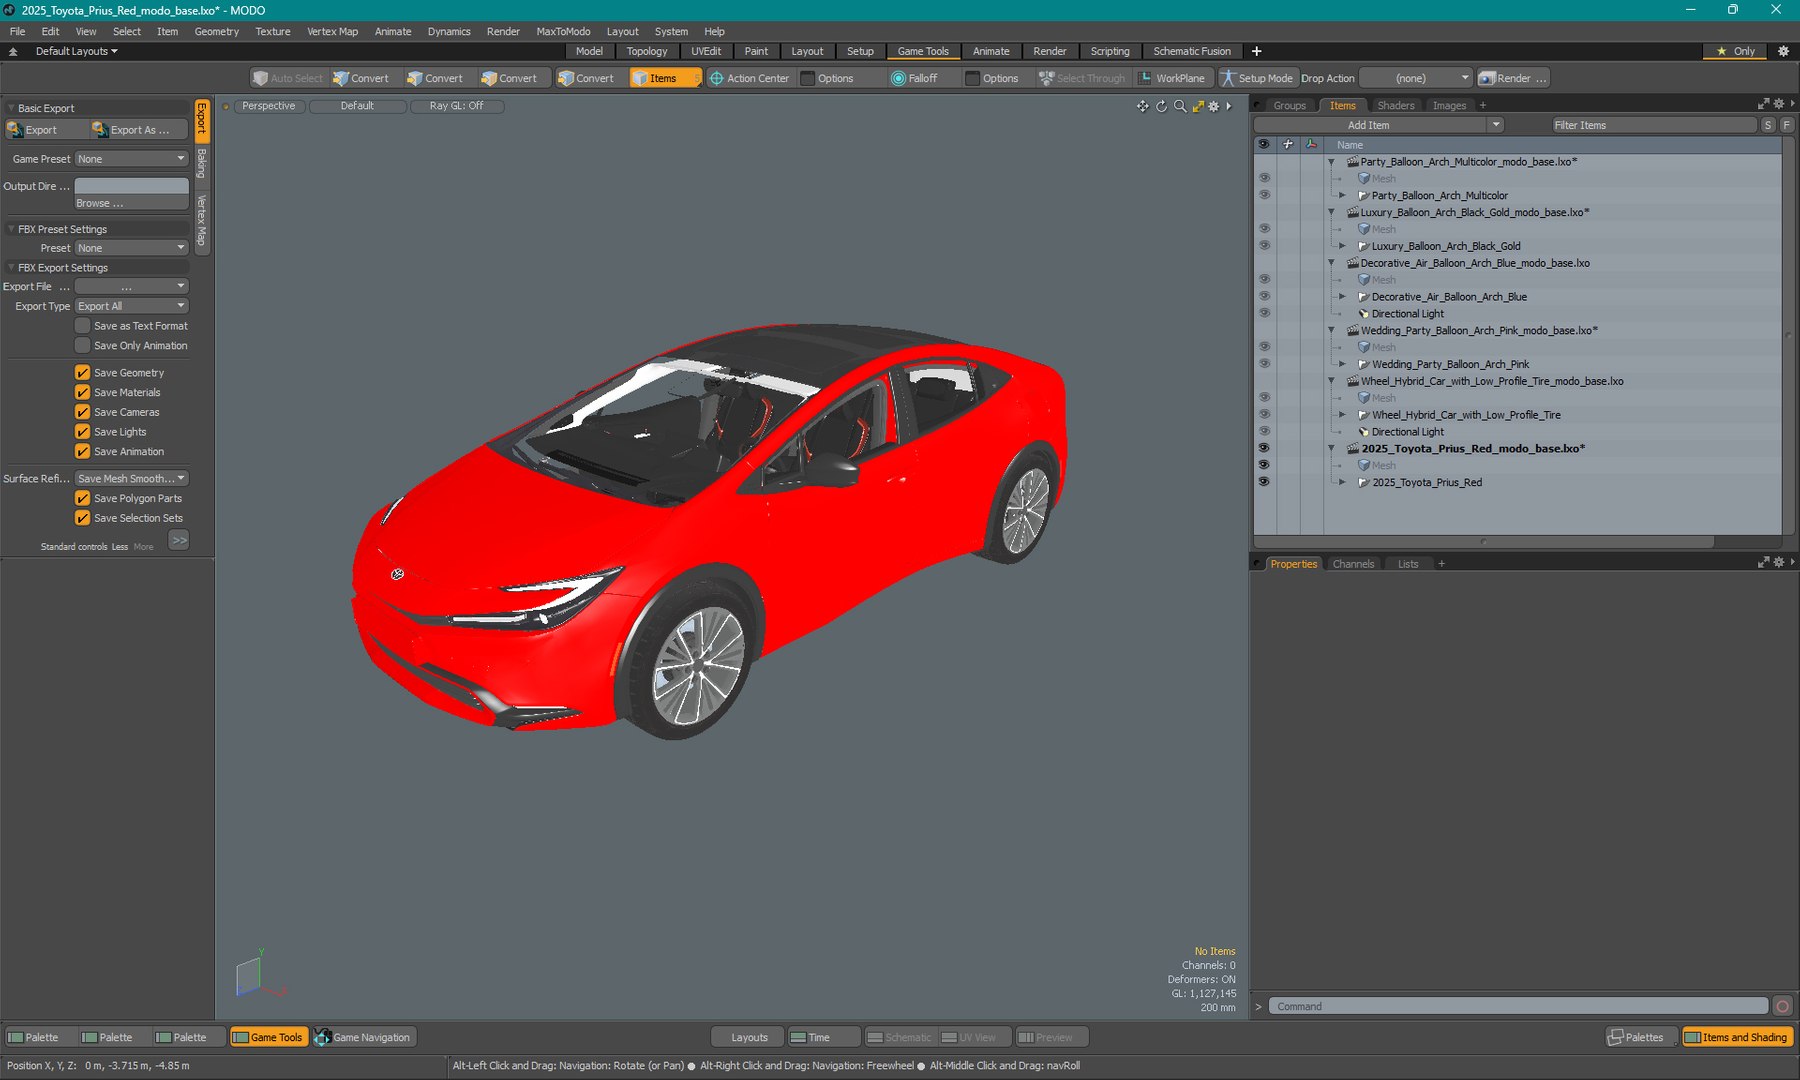Click the Ray GL: Off button
Viewport: 1800px width, 1080px height.
coord(456,106)
